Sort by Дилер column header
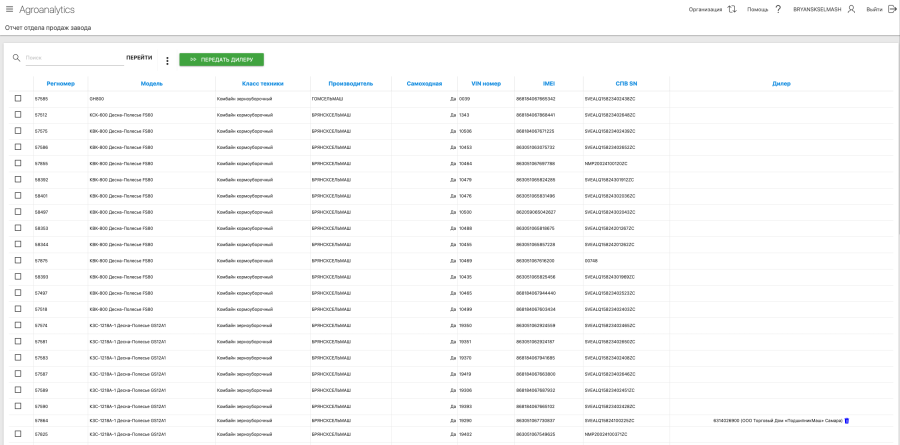 (781, 84)
